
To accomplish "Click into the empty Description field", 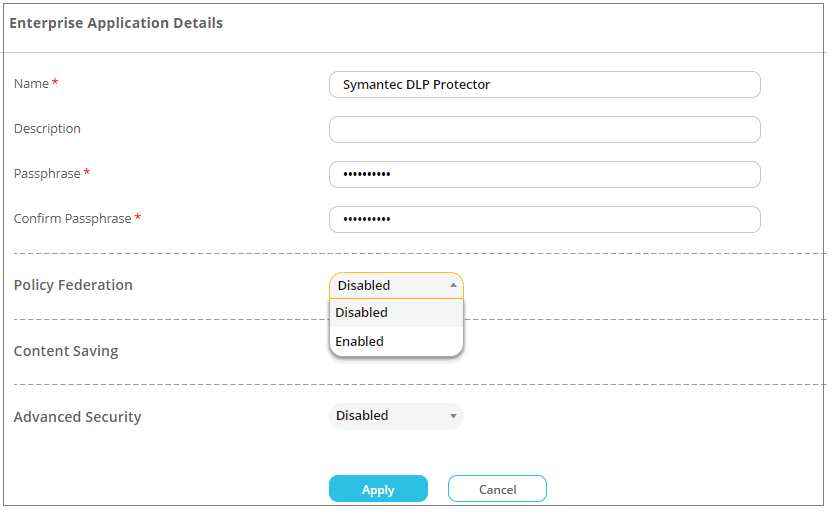I will click(x=545, y=130).
